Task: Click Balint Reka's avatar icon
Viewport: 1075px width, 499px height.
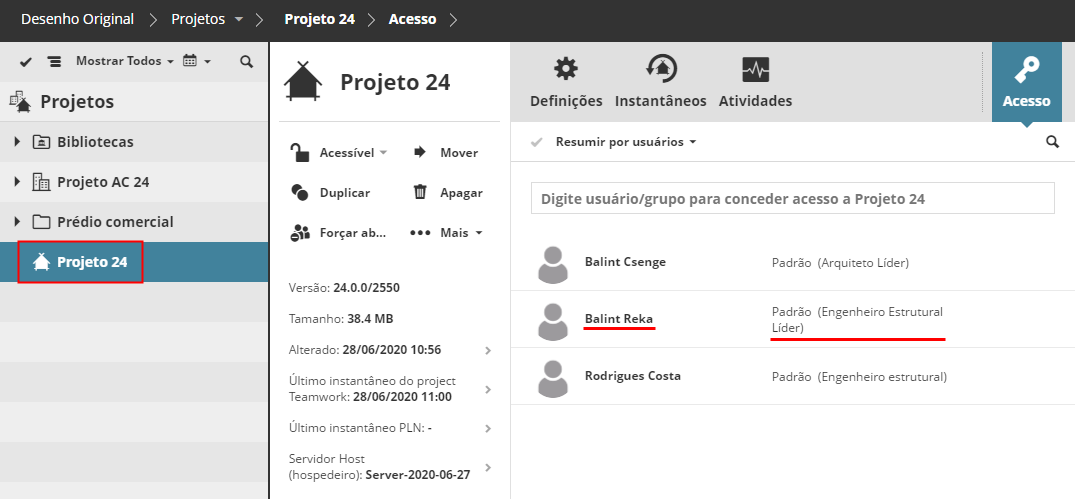Action: [x=553, y=321]
